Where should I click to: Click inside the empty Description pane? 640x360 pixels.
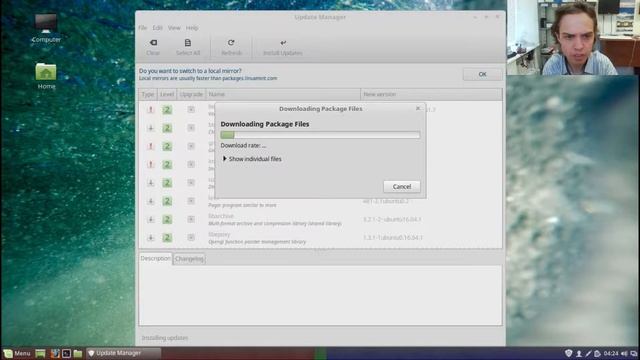click(x=320, y=295)
